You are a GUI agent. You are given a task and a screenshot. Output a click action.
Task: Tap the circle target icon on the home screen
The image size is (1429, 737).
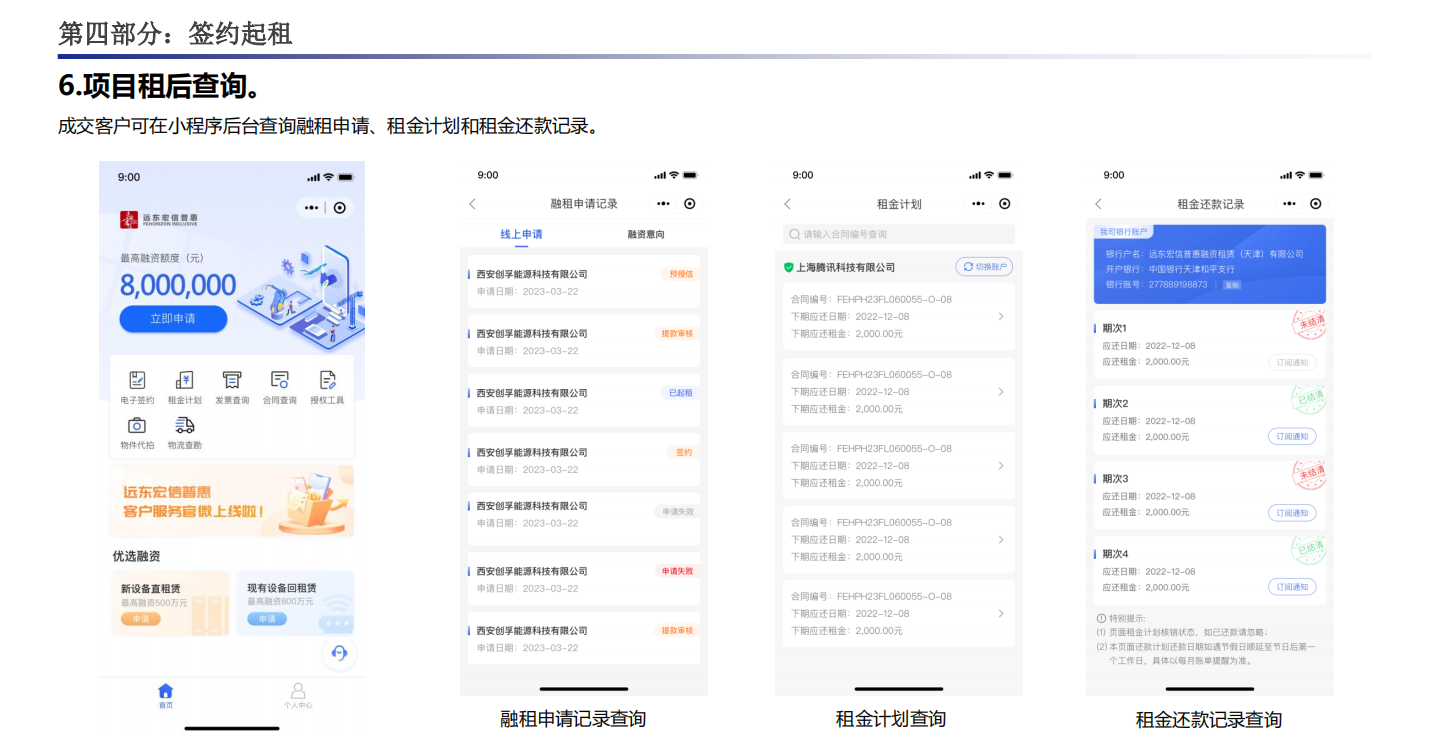coord(340,208)
